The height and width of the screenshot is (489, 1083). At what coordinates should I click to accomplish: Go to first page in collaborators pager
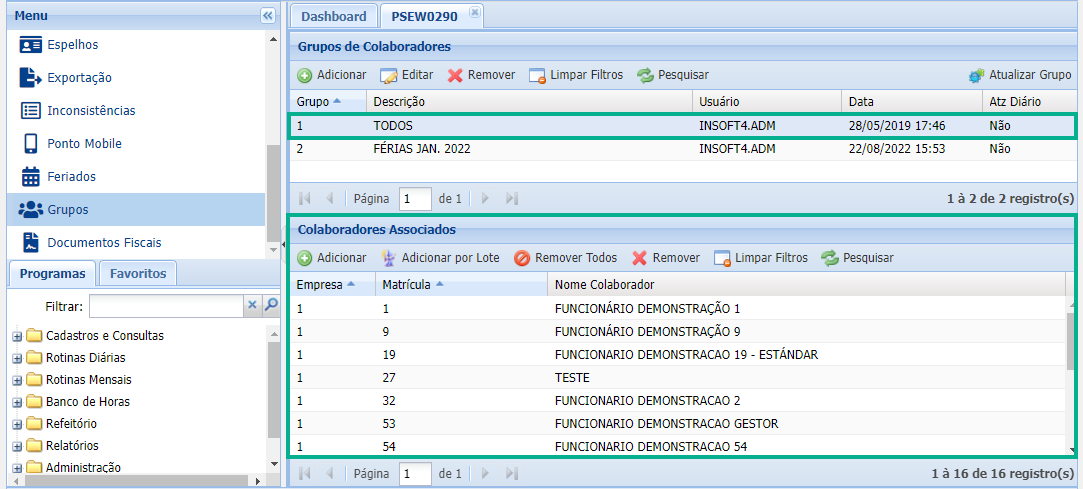point(305,473)
